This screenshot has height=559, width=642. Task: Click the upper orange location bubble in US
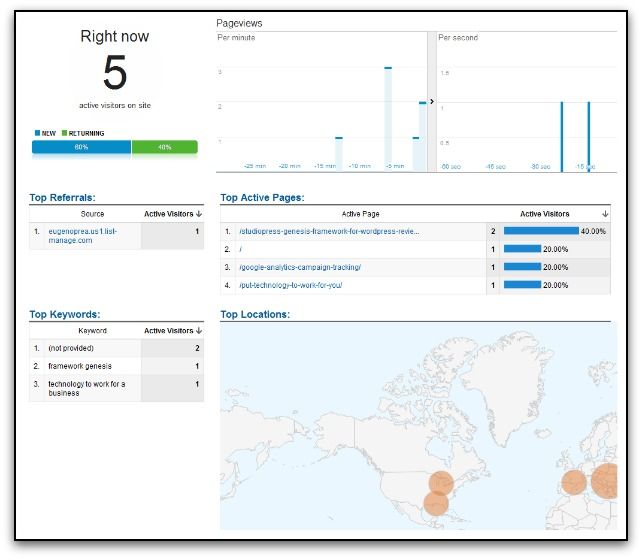point(441,483)
